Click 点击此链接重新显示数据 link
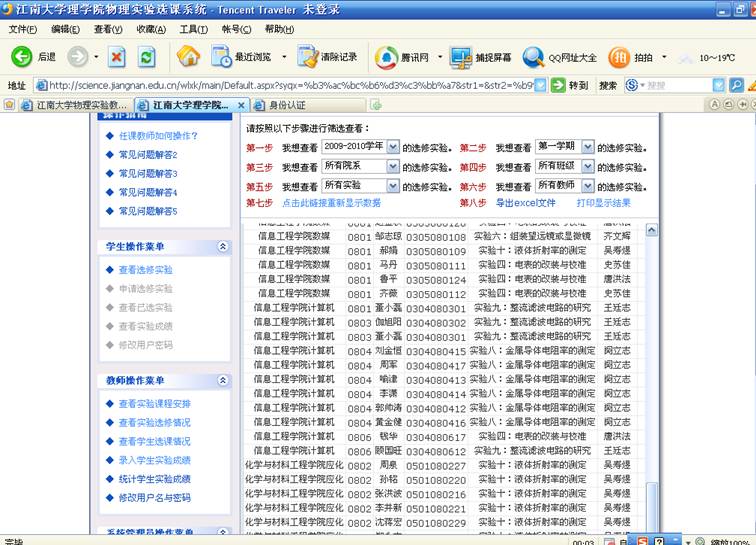 pyautogui.click(x=332, y=203)
